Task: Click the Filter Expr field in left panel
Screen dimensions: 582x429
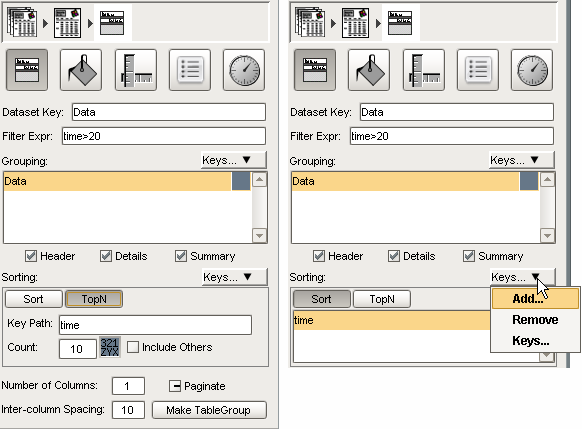Action: pyautogui.click(x=164, y=136)
